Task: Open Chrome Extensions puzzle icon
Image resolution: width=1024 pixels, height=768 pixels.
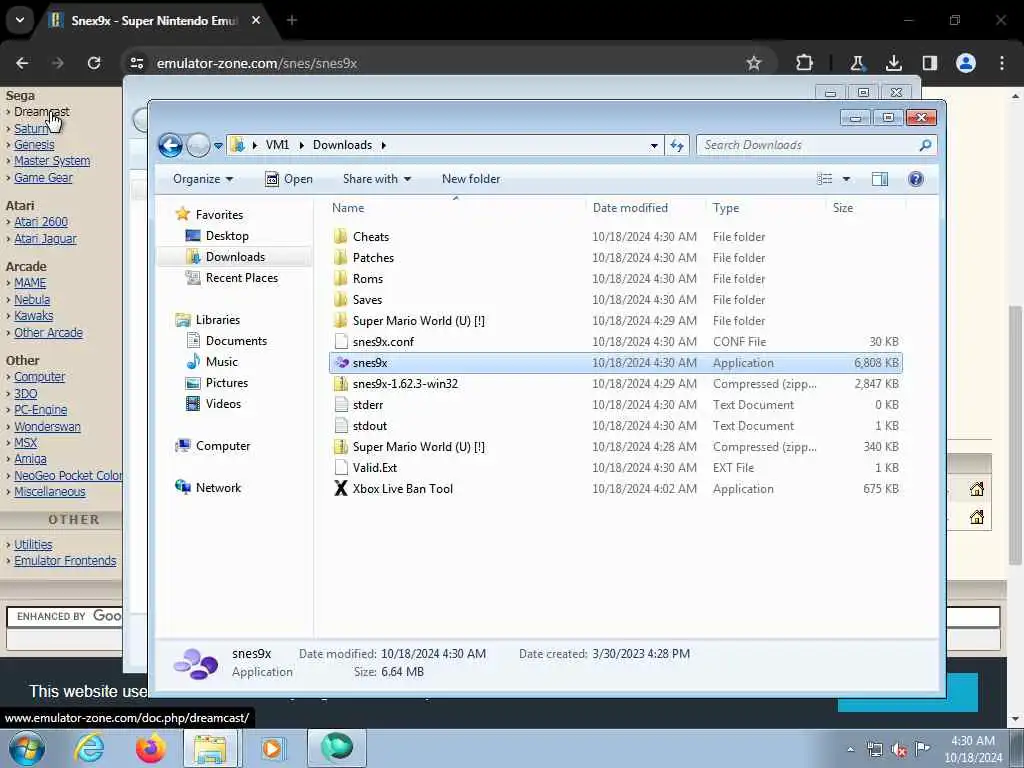Action: point(805,63)
